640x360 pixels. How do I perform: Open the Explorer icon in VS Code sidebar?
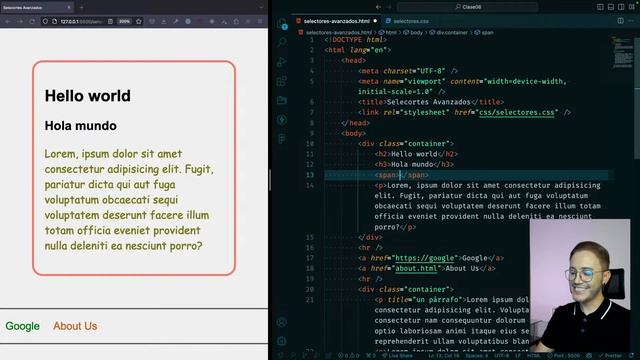pyautogui.click(x=282, y=24)
